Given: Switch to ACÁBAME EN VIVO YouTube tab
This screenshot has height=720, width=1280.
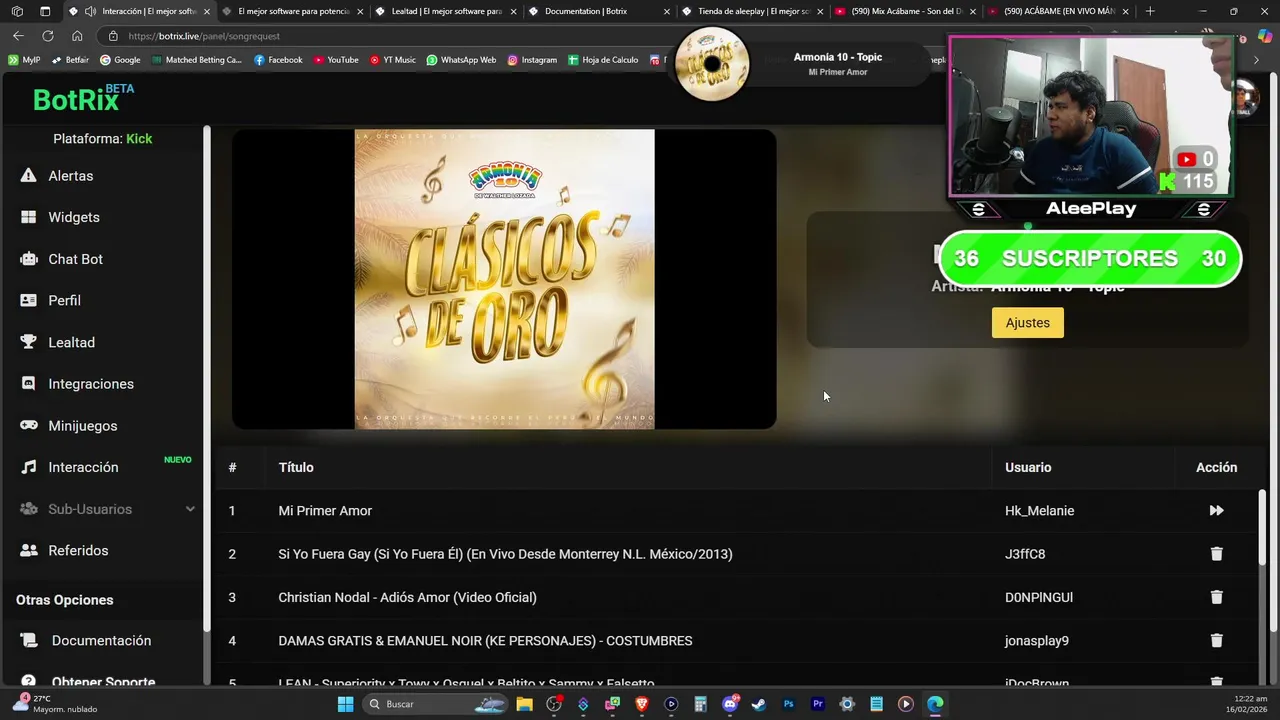Looking at the screenshot, I should point(1059,11).
